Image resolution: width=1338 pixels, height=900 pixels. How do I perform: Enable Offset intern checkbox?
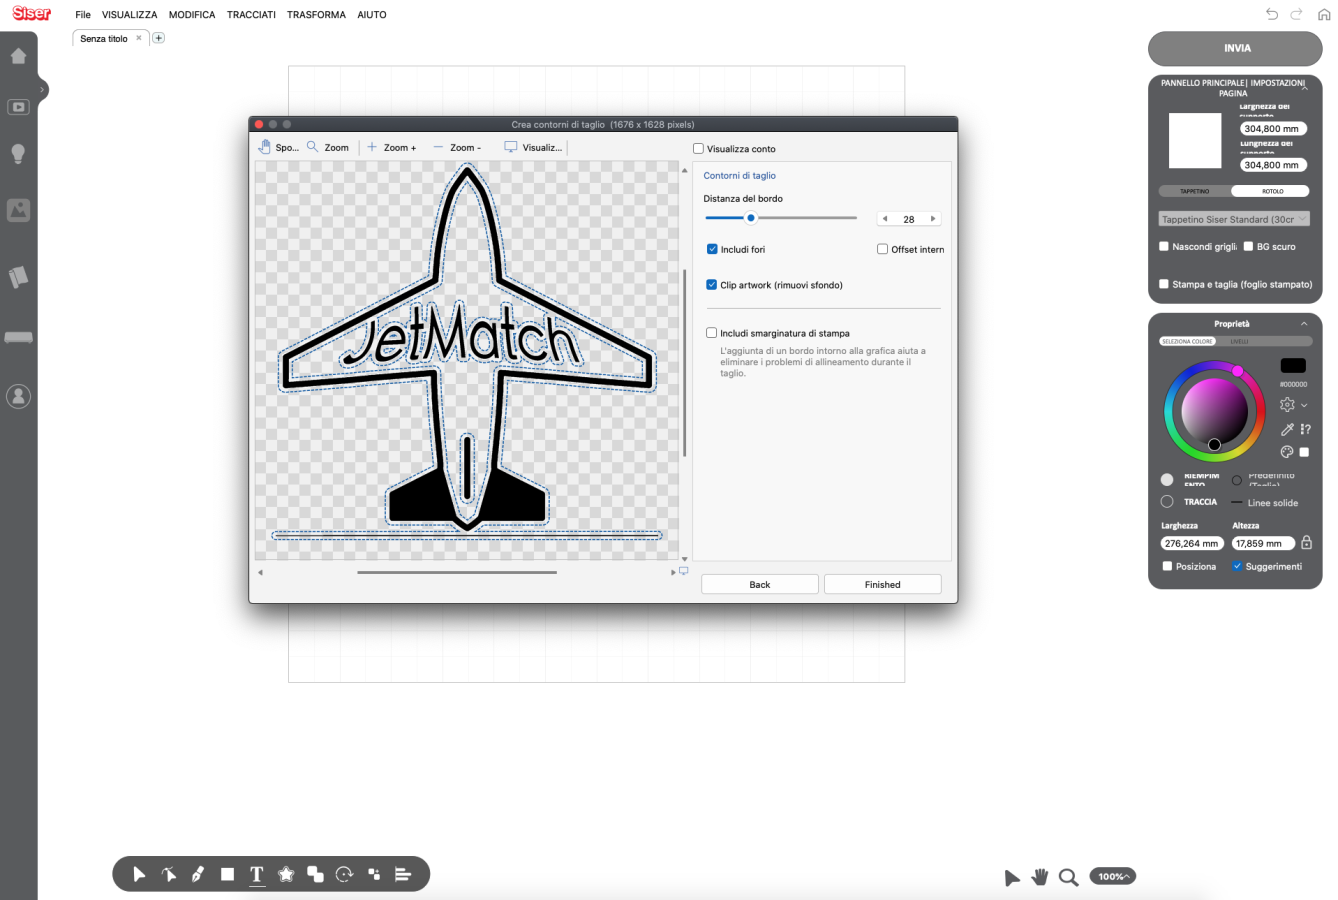coord(882,249)
